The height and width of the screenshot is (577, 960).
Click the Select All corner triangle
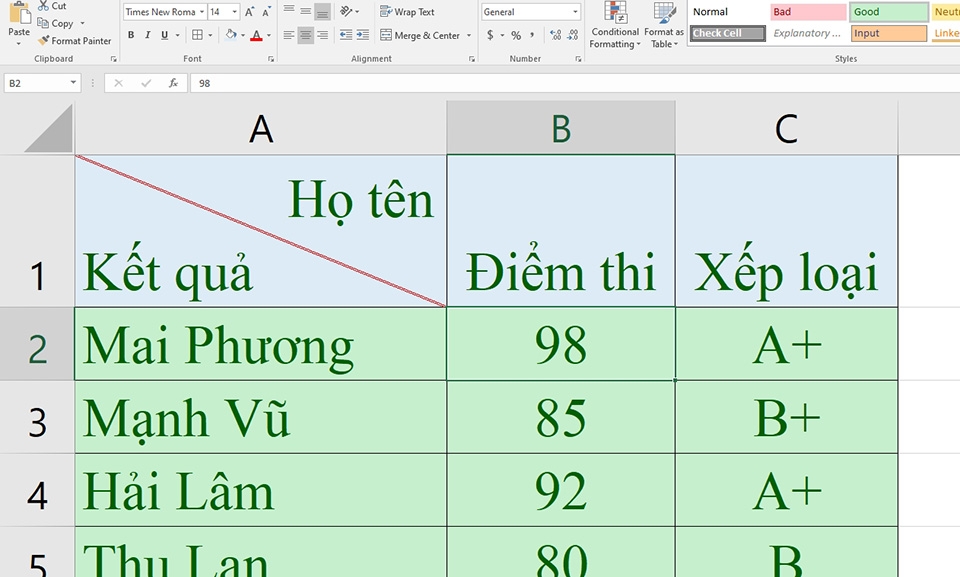[x=48, y=128]
